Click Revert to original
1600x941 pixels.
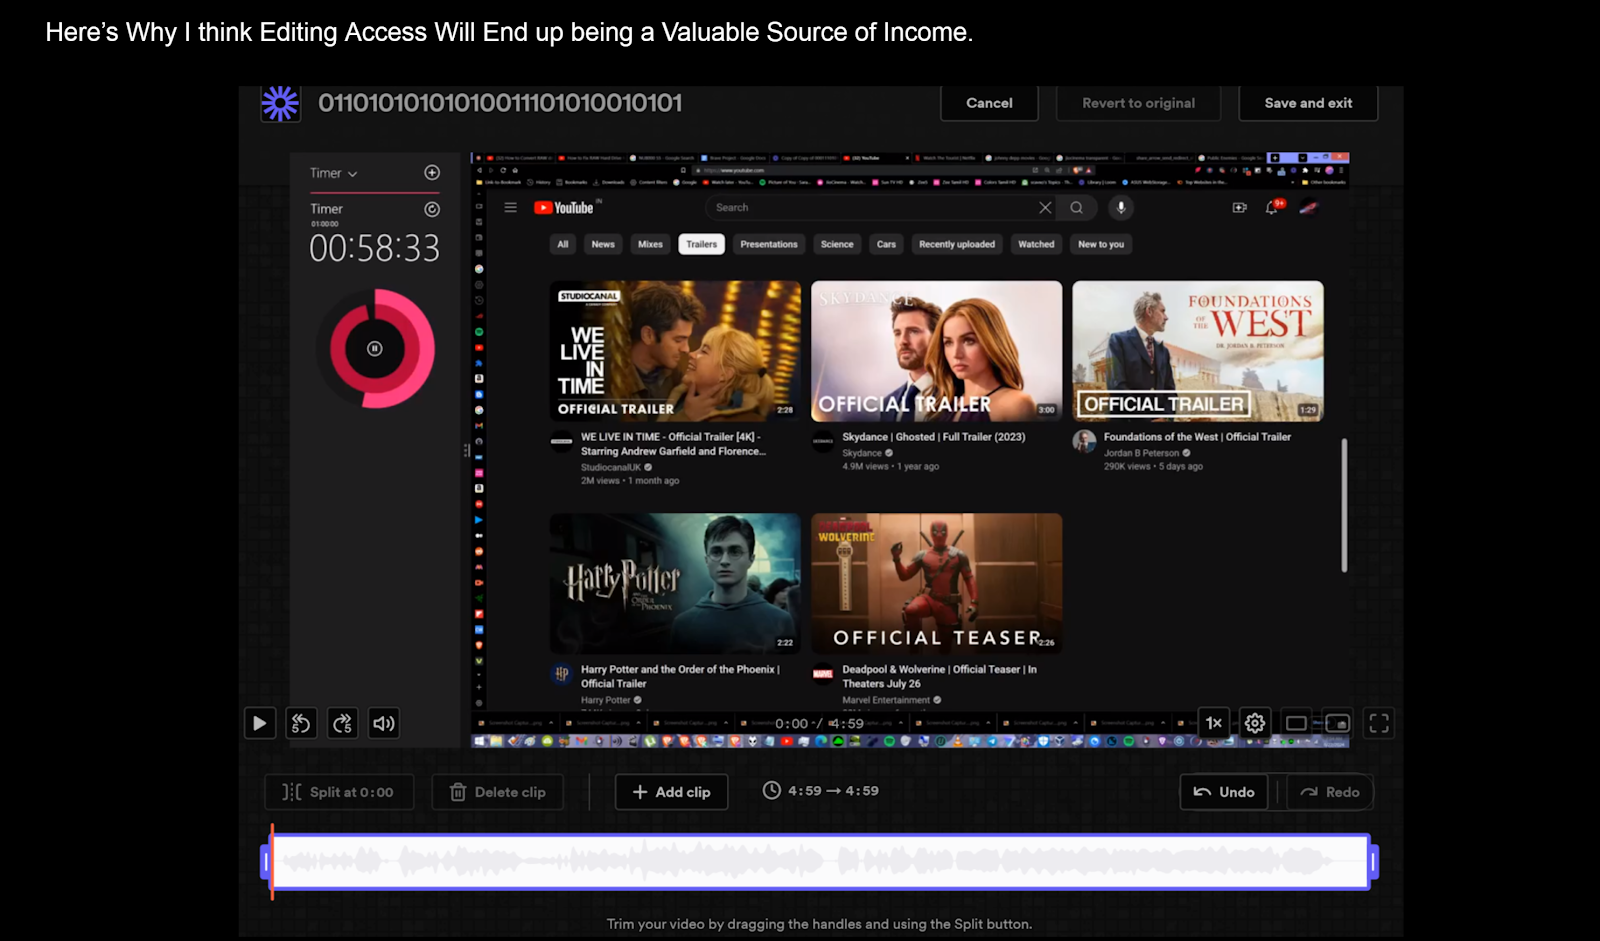(x=1138, y=103)
